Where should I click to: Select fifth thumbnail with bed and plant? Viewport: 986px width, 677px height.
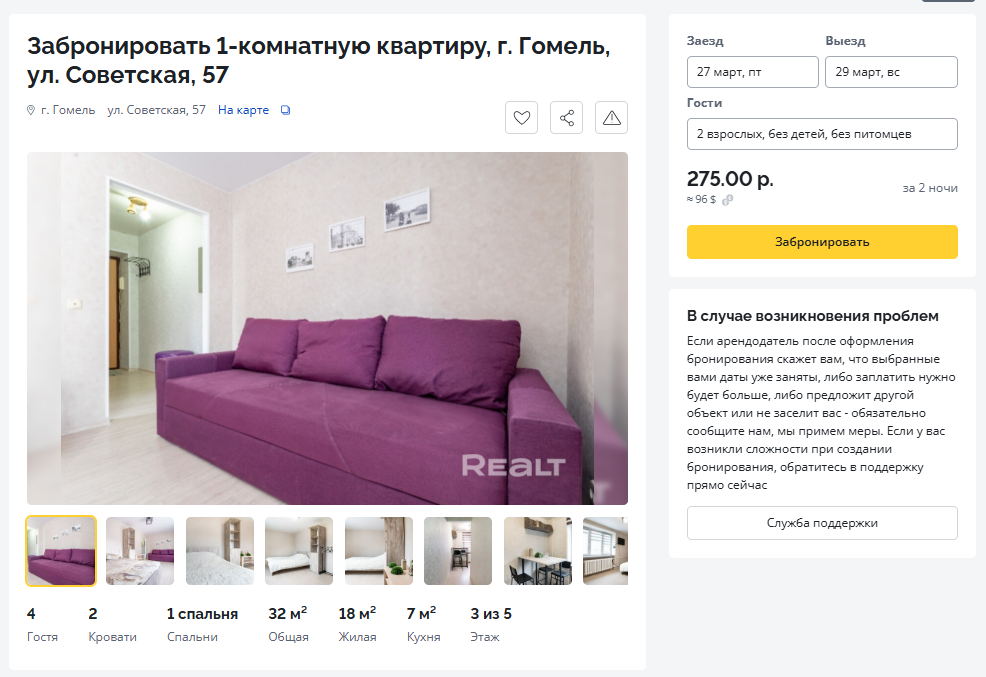coord(379,551)
